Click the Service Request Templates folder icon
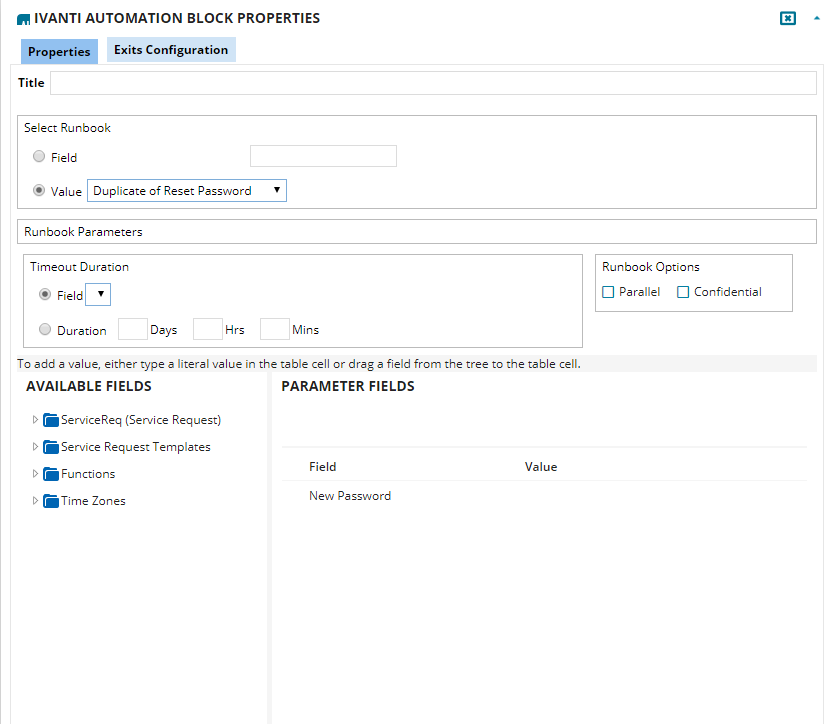This screenshot has width=834, height=724. coord(51,447)
